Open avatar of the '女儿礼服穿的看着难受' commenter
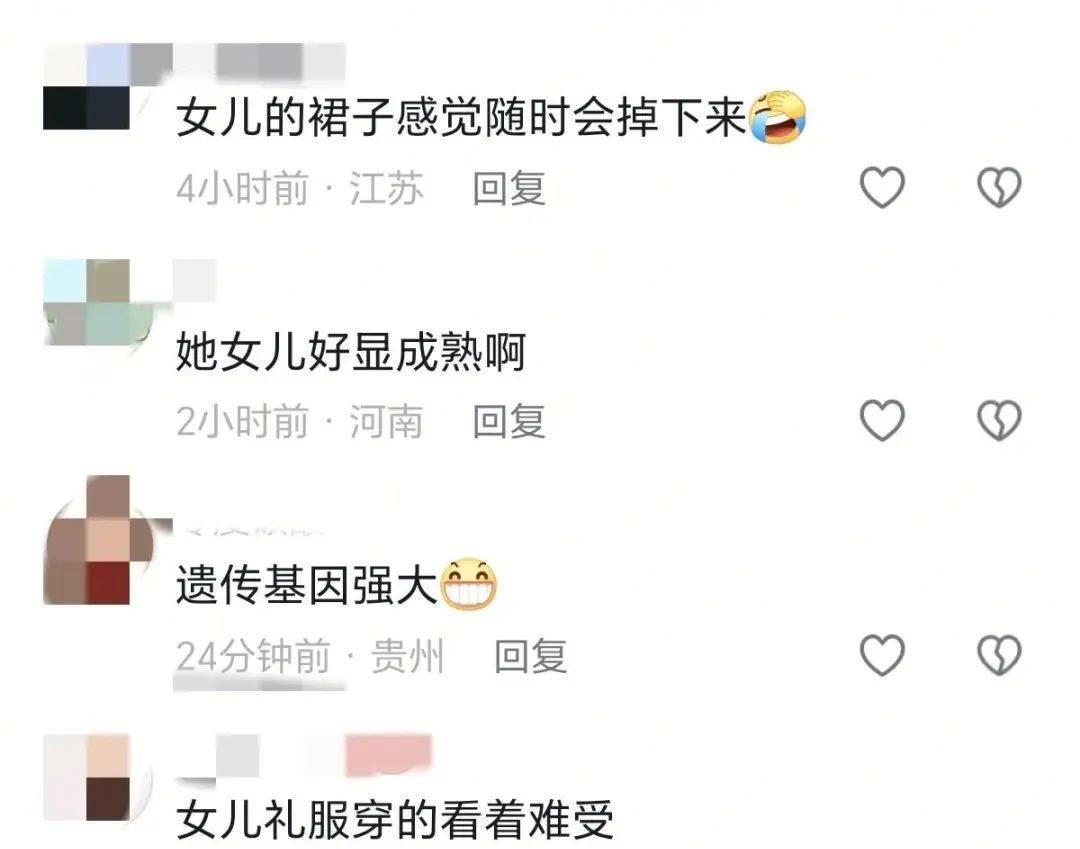Screen dimensions: 1080x849 [96, 777]
